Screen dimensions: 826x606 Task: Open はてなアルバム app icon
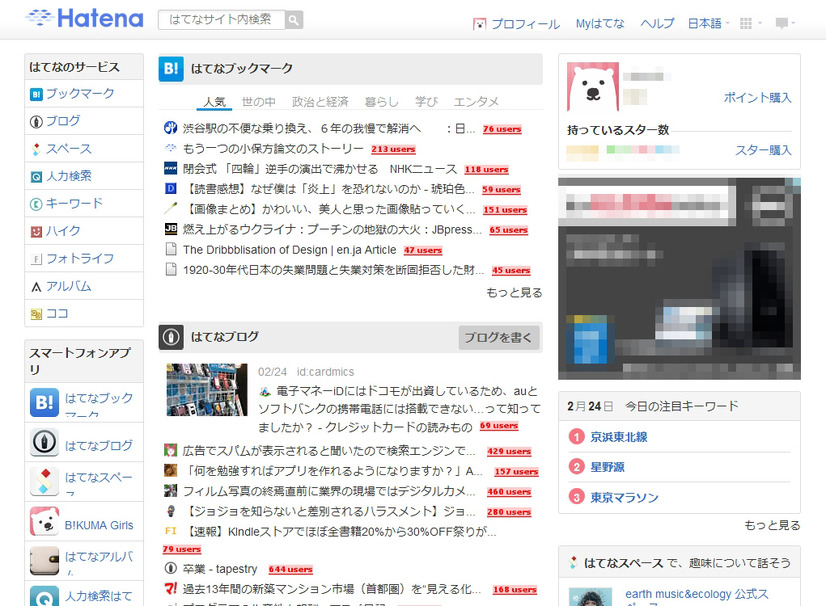pos(44,561)
